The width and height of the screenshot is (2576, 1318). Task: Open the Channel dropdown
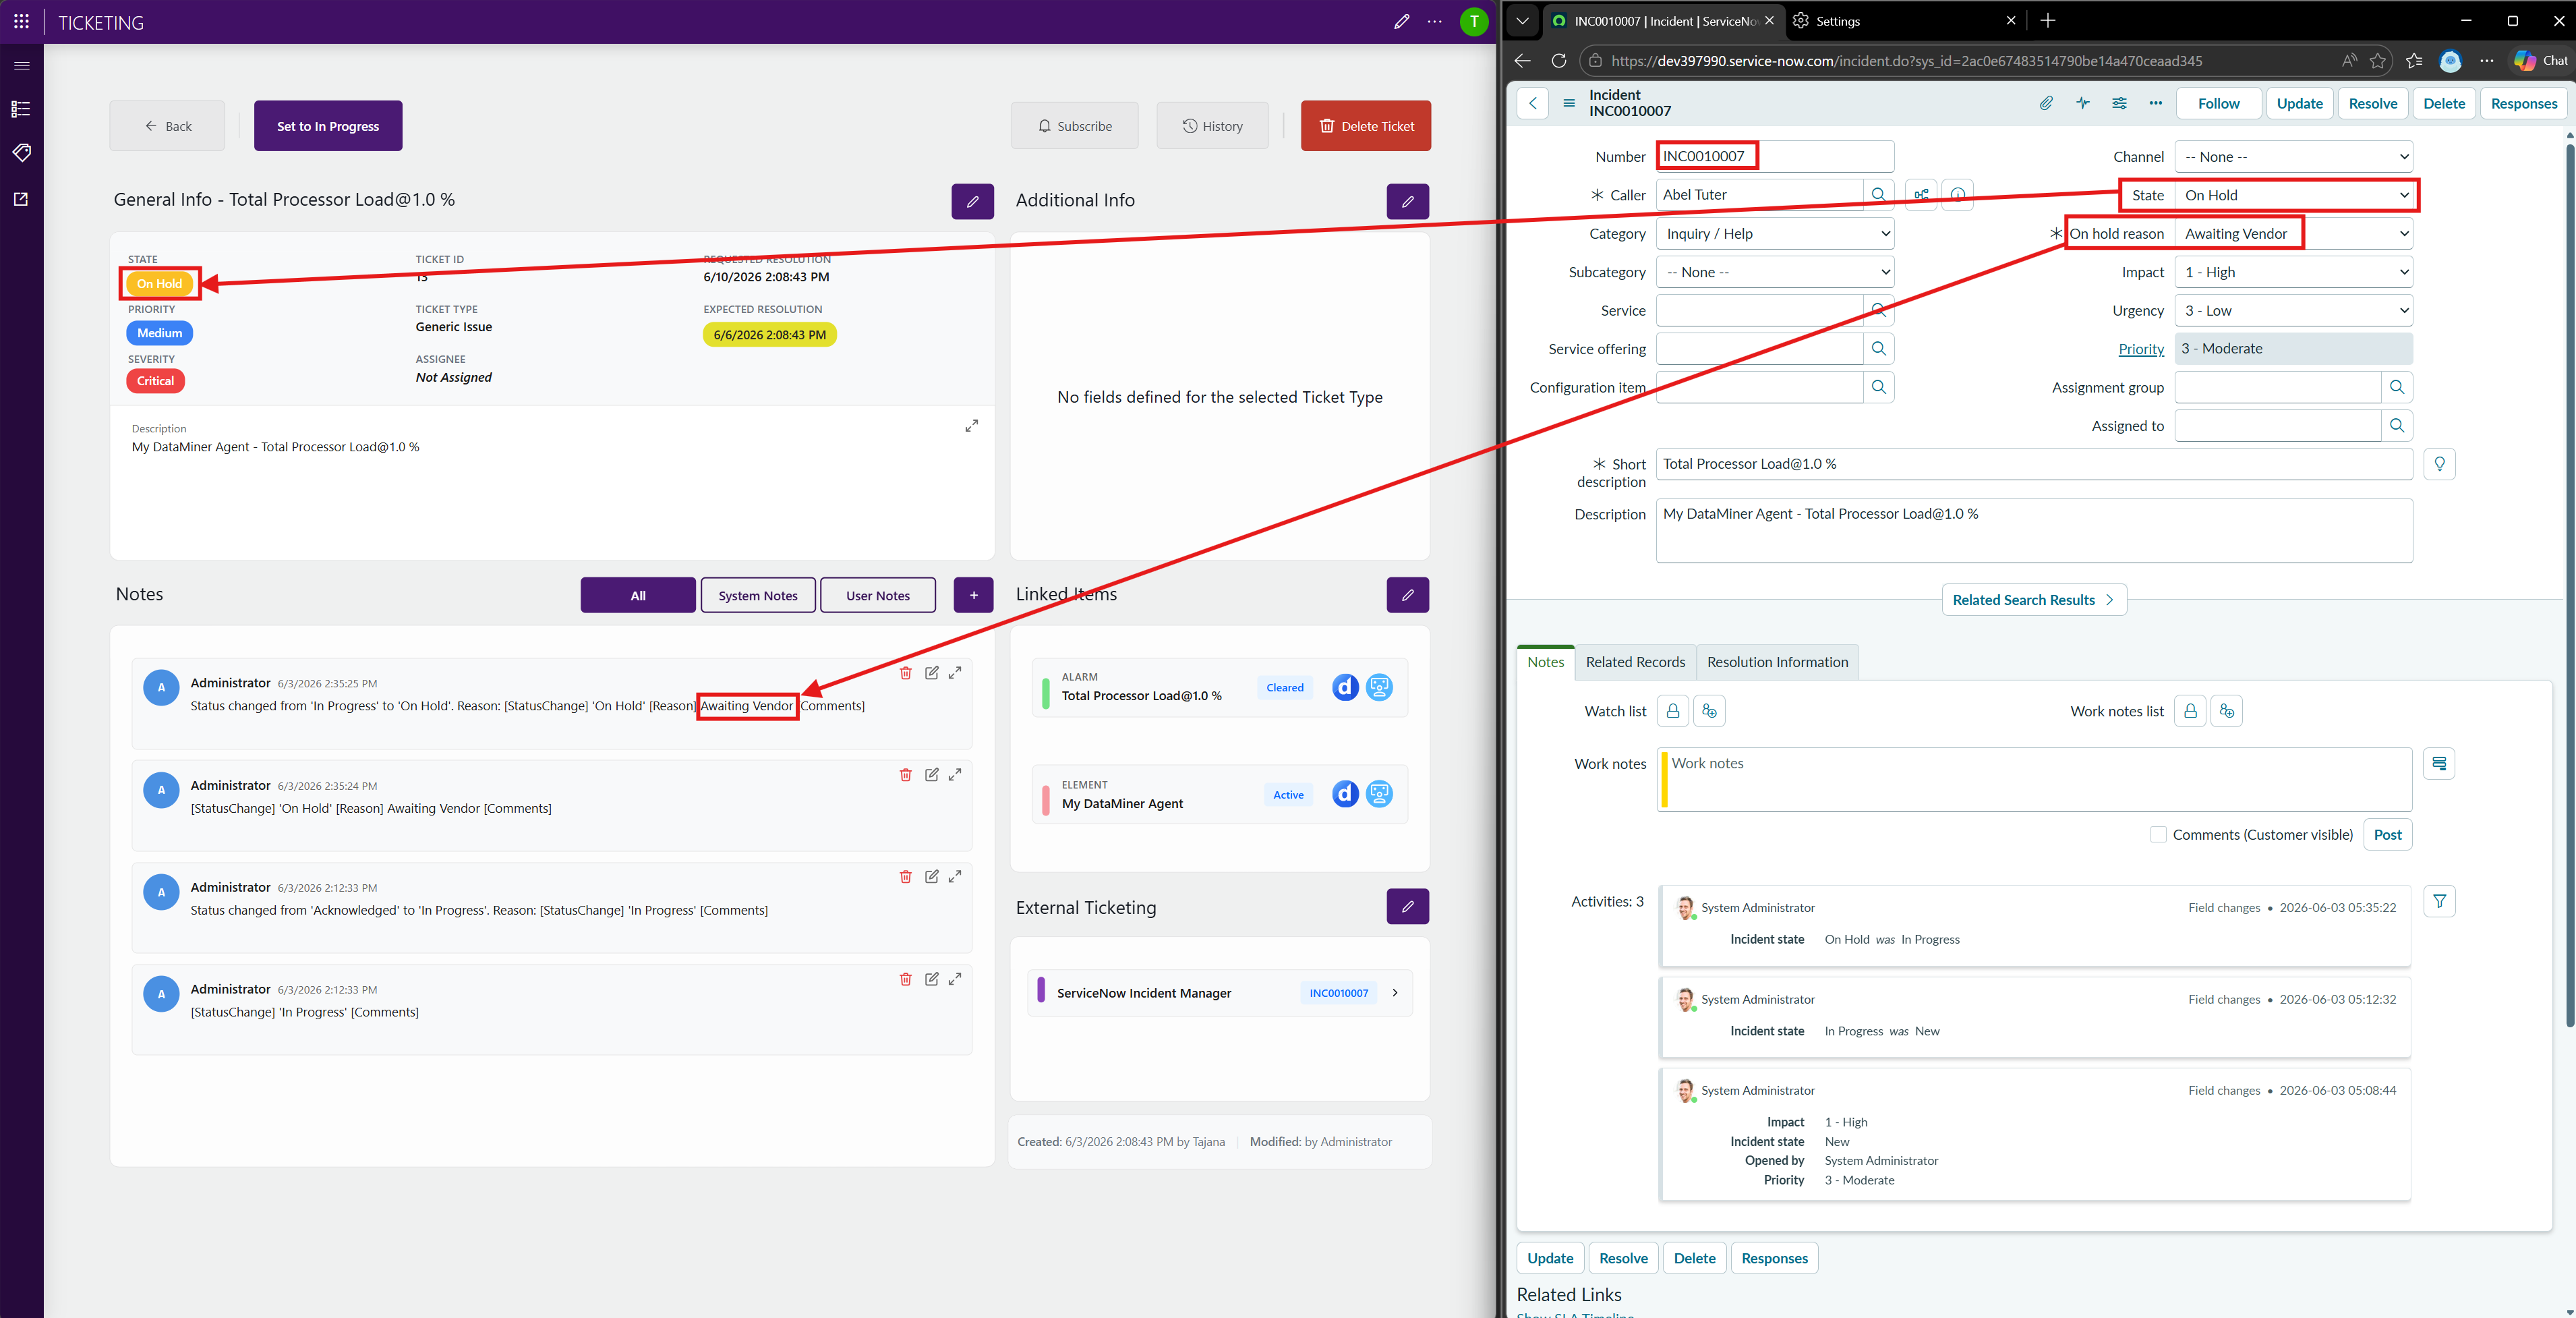pyautogui.click(x=2293, y=157)
